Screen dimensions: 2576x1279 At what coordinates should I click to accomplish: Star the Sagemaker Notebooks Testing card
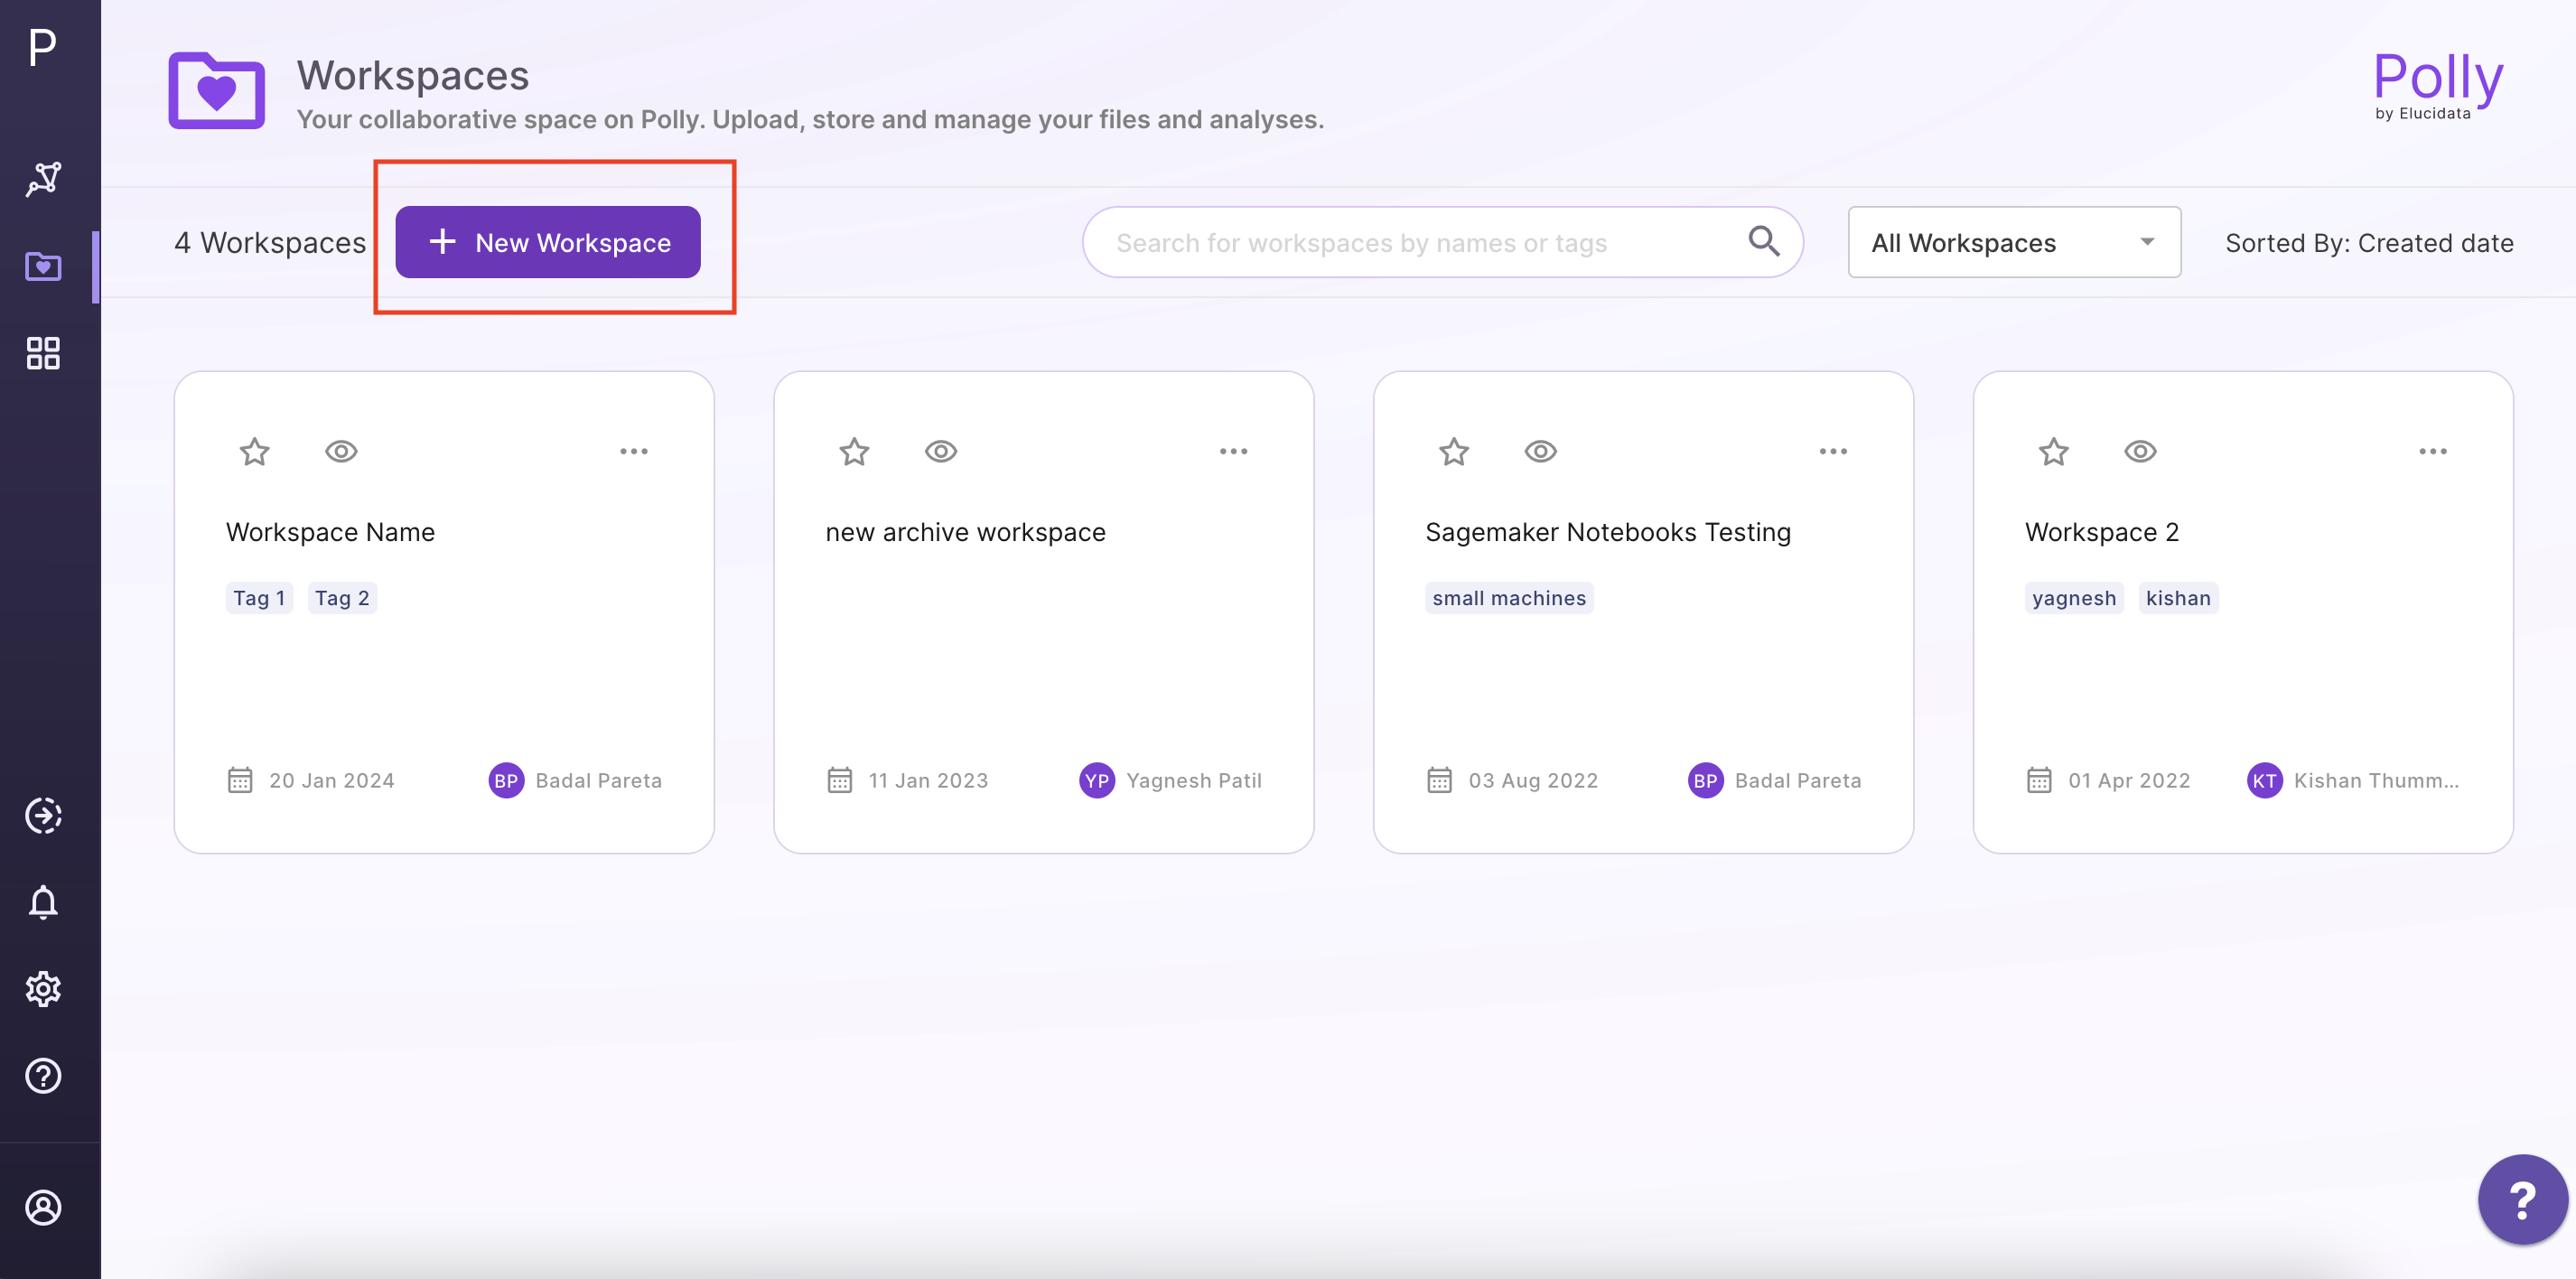(1454, 452)
